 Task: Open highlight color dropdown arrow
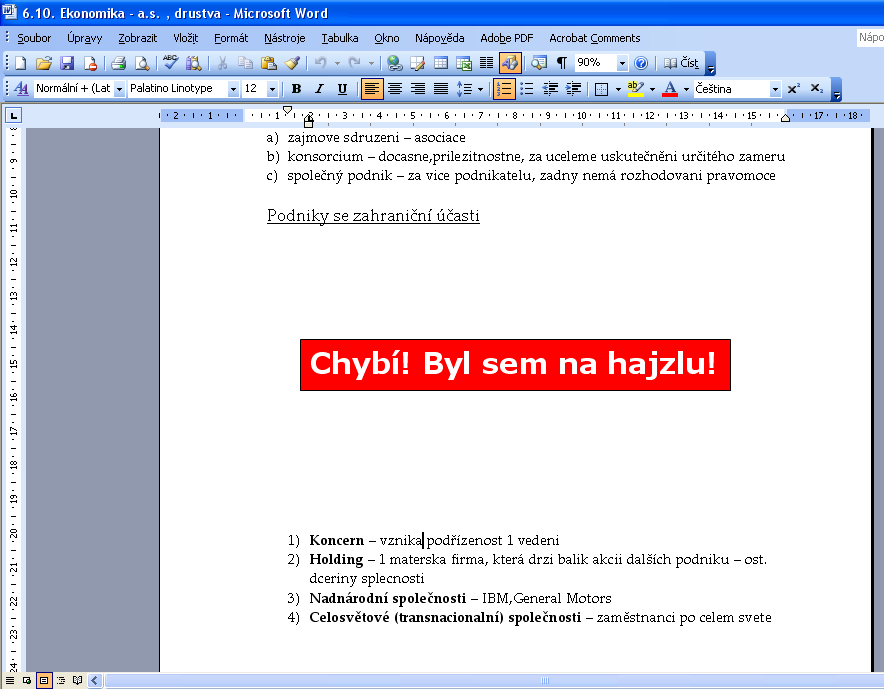652,89
